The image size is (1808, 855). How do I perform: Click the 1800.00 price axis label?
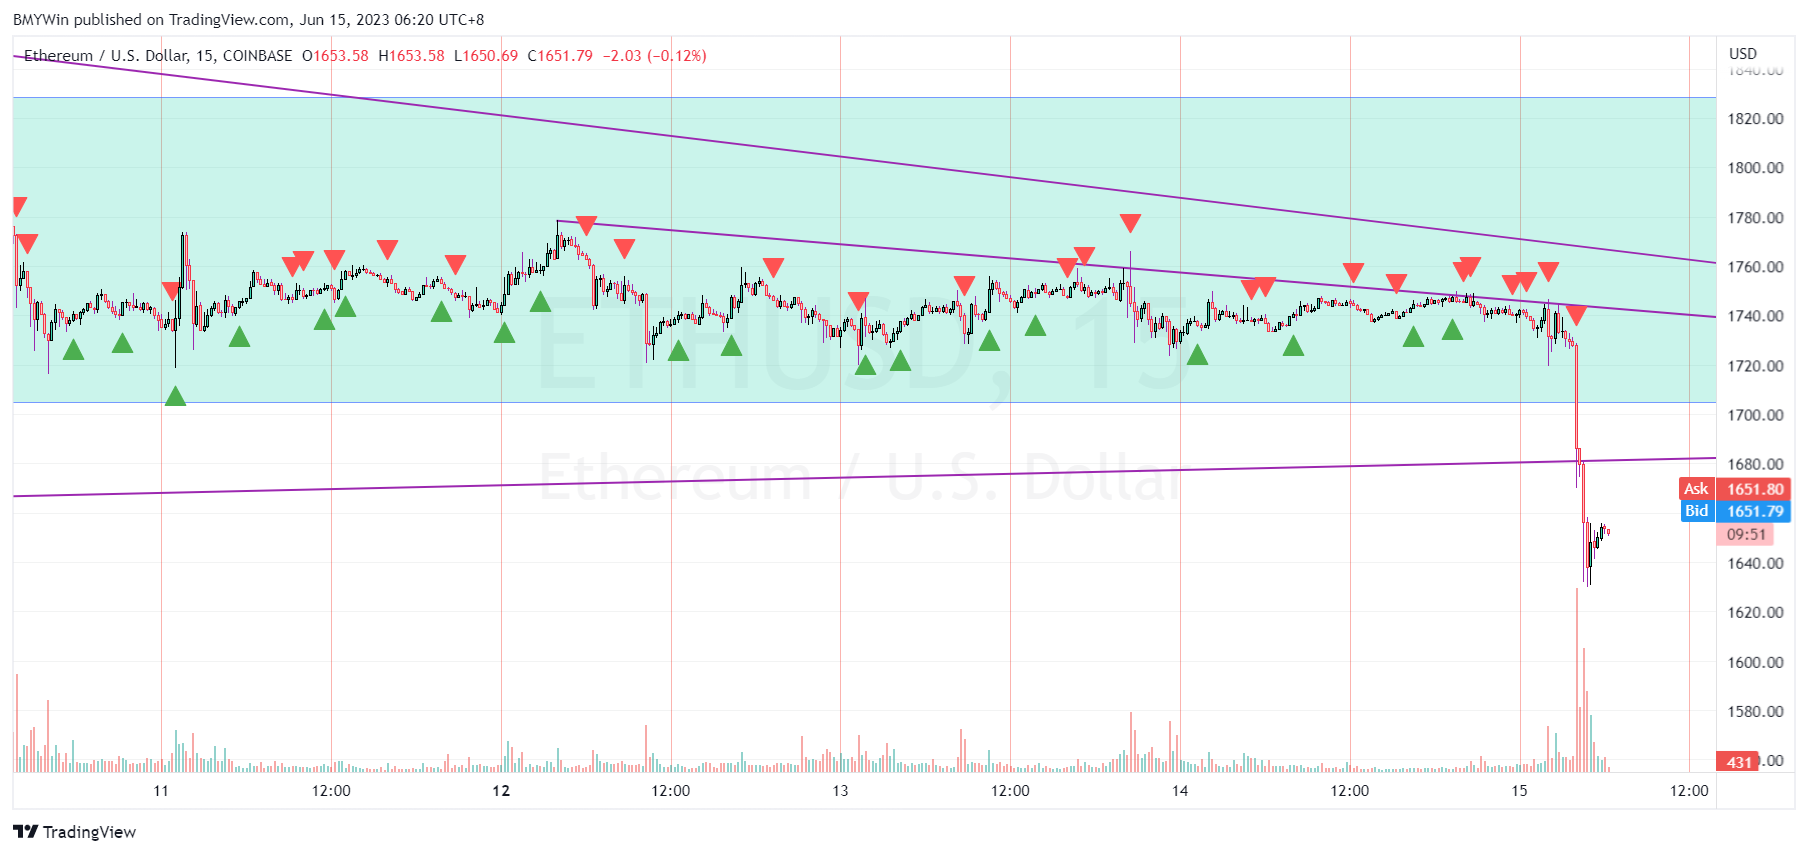1755,168
